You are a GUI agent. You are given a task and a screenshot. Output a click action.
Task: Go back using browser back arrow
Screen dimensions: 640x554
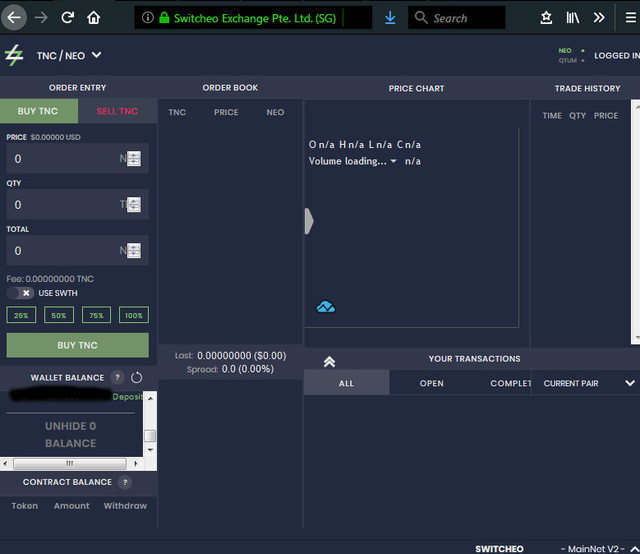point(14,18)
